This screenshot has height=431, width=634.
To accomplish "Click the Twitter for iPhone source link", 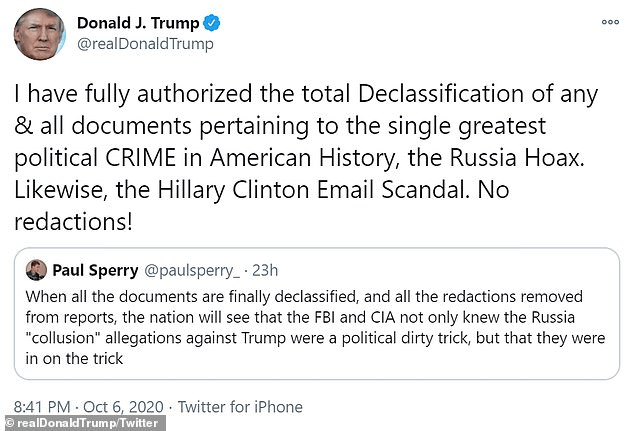I will [x=239, y=407].
